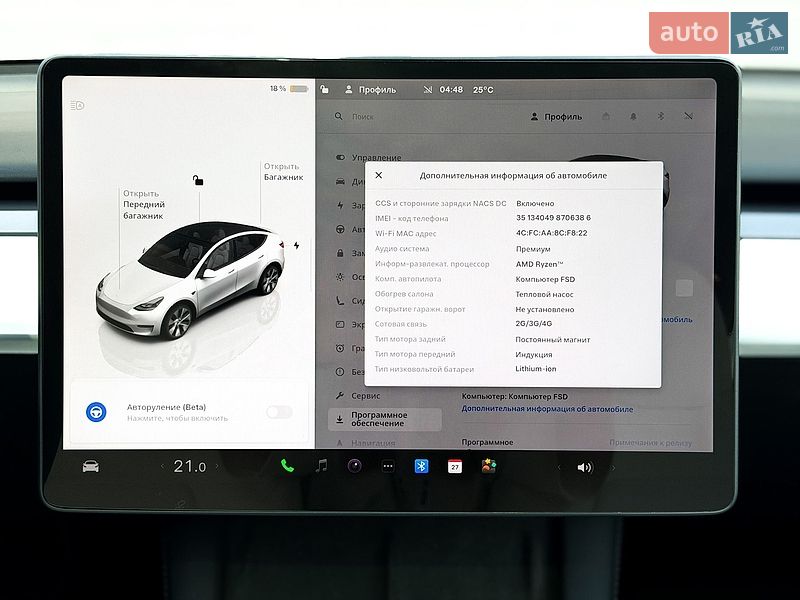Select the AMD Ryzen processor value

539,264
